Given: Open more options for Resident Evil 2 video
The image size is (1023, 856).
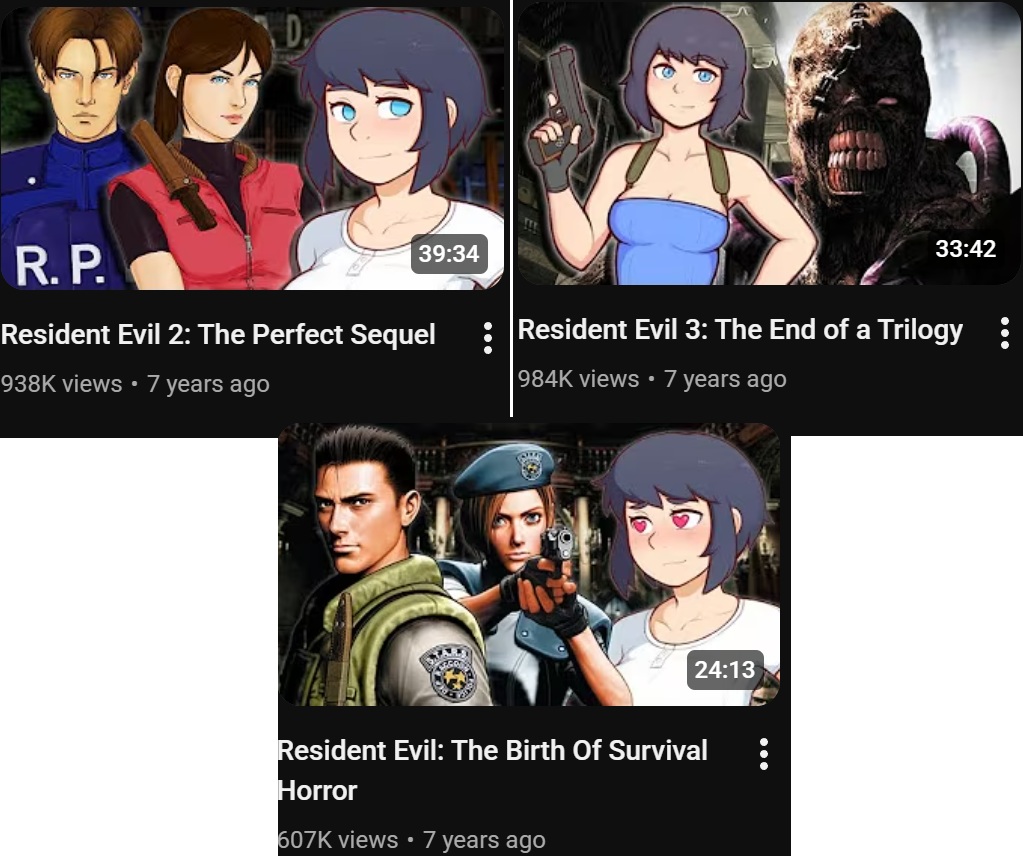Looking at the screenshot, I should point(487,338).
